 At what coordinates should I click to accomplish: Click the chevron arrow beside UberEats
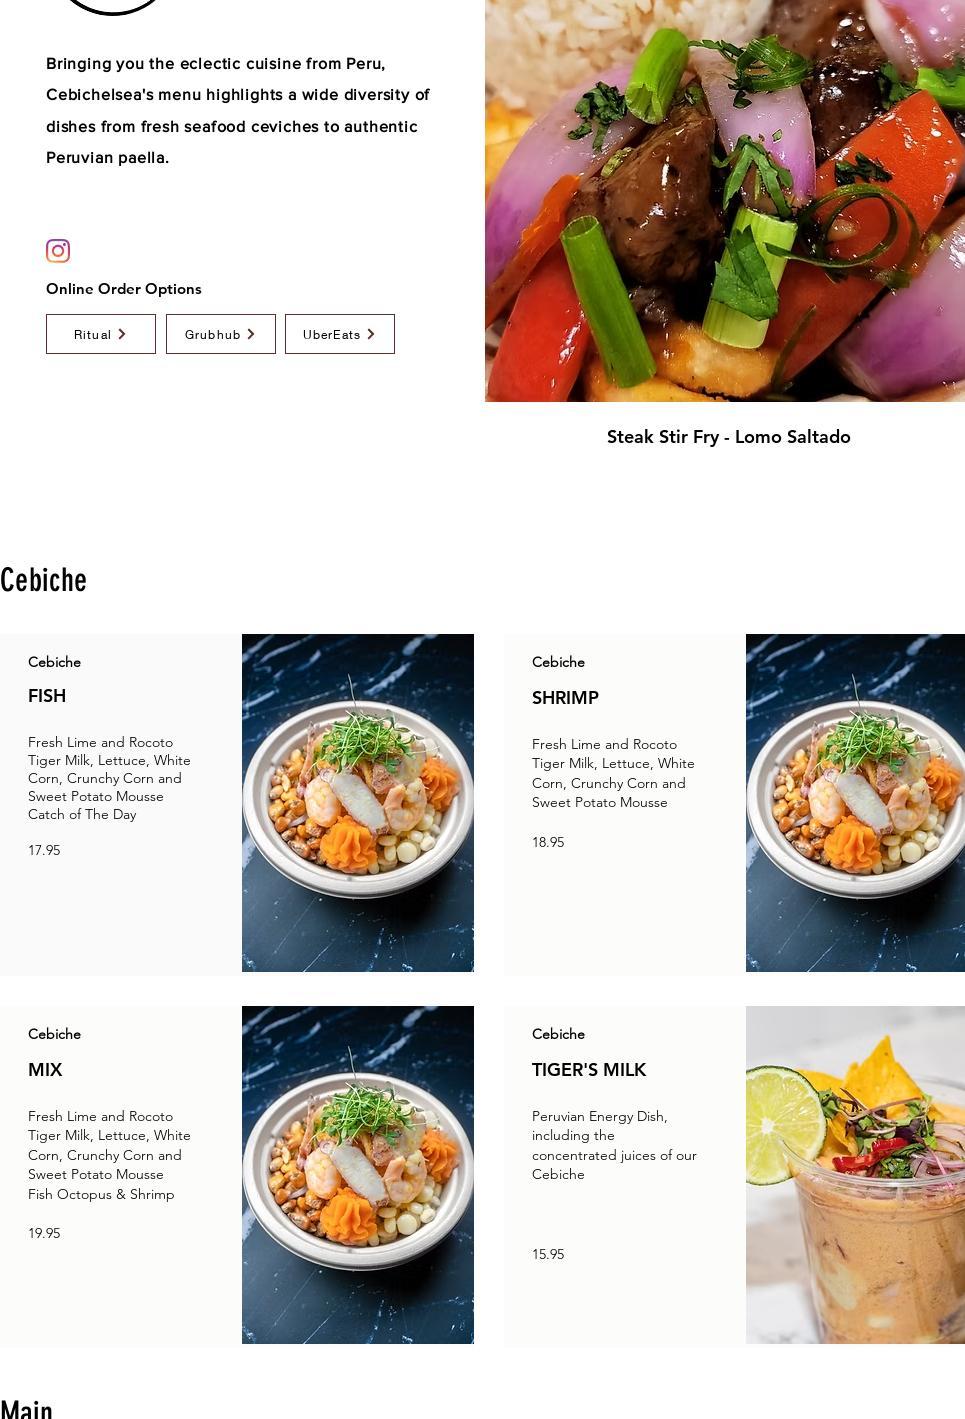[x=371, y=334]
